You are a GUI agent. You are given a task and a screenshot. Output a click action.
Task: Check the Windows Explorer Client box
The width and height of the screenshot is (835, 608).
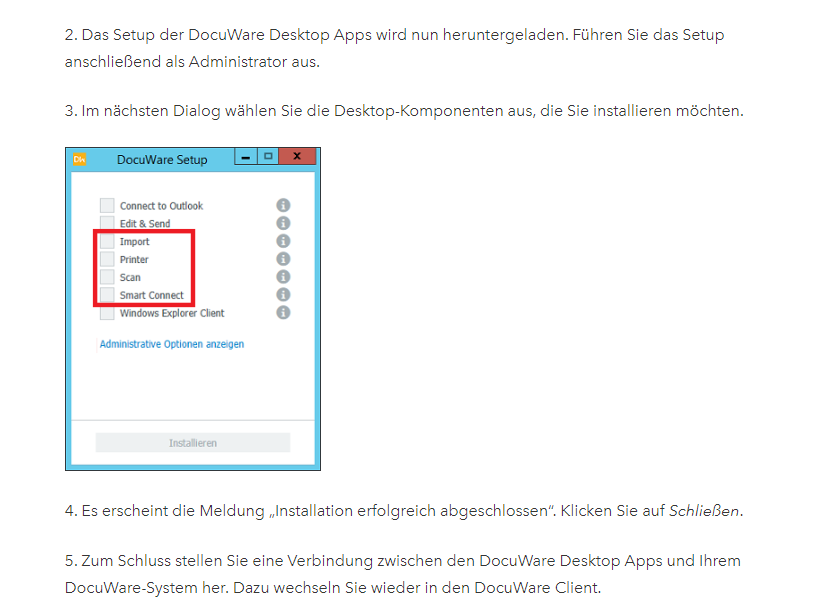coord(107,313)
